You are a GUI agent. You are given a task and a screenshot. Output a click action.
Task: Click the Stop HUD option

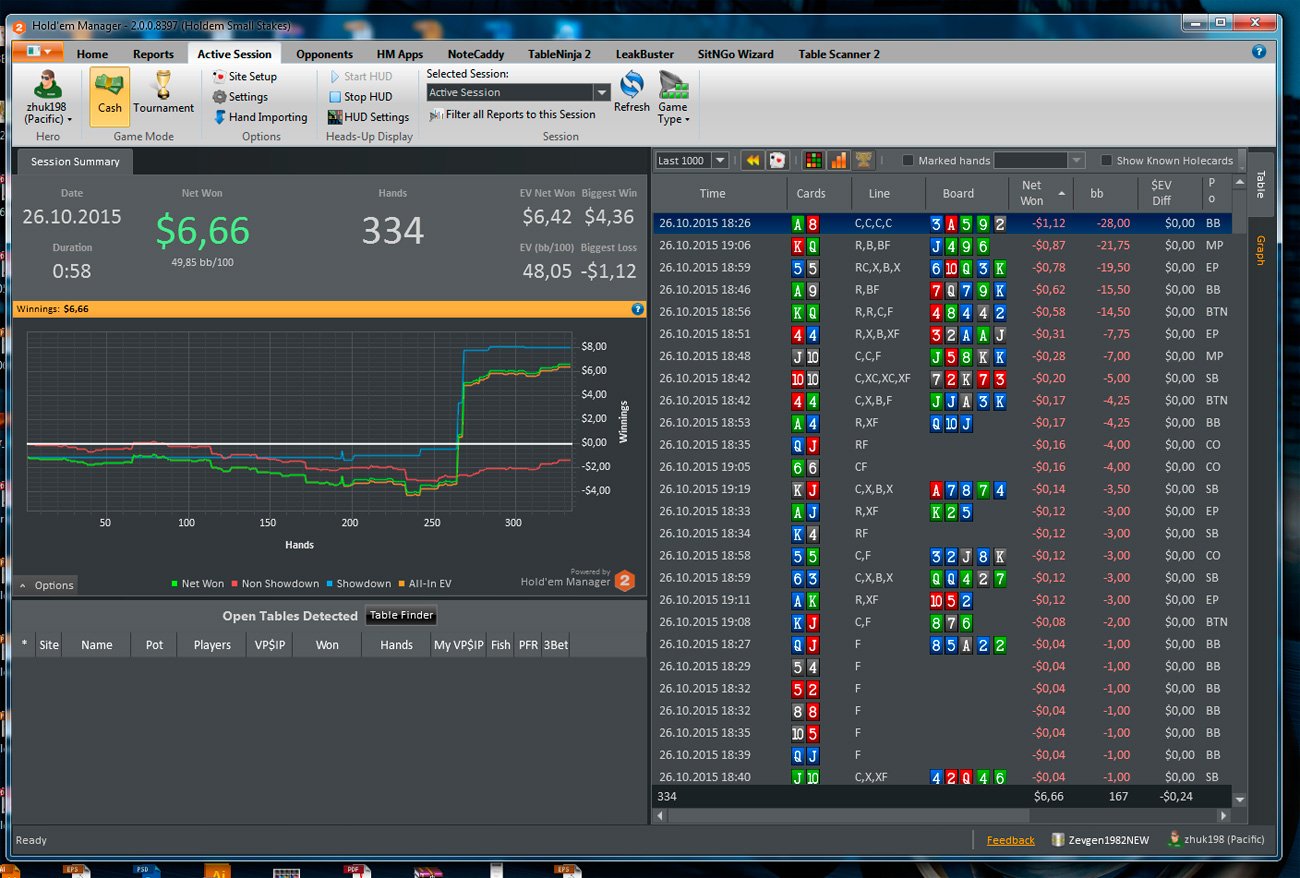pyautogui.click(x=360, y=97)
